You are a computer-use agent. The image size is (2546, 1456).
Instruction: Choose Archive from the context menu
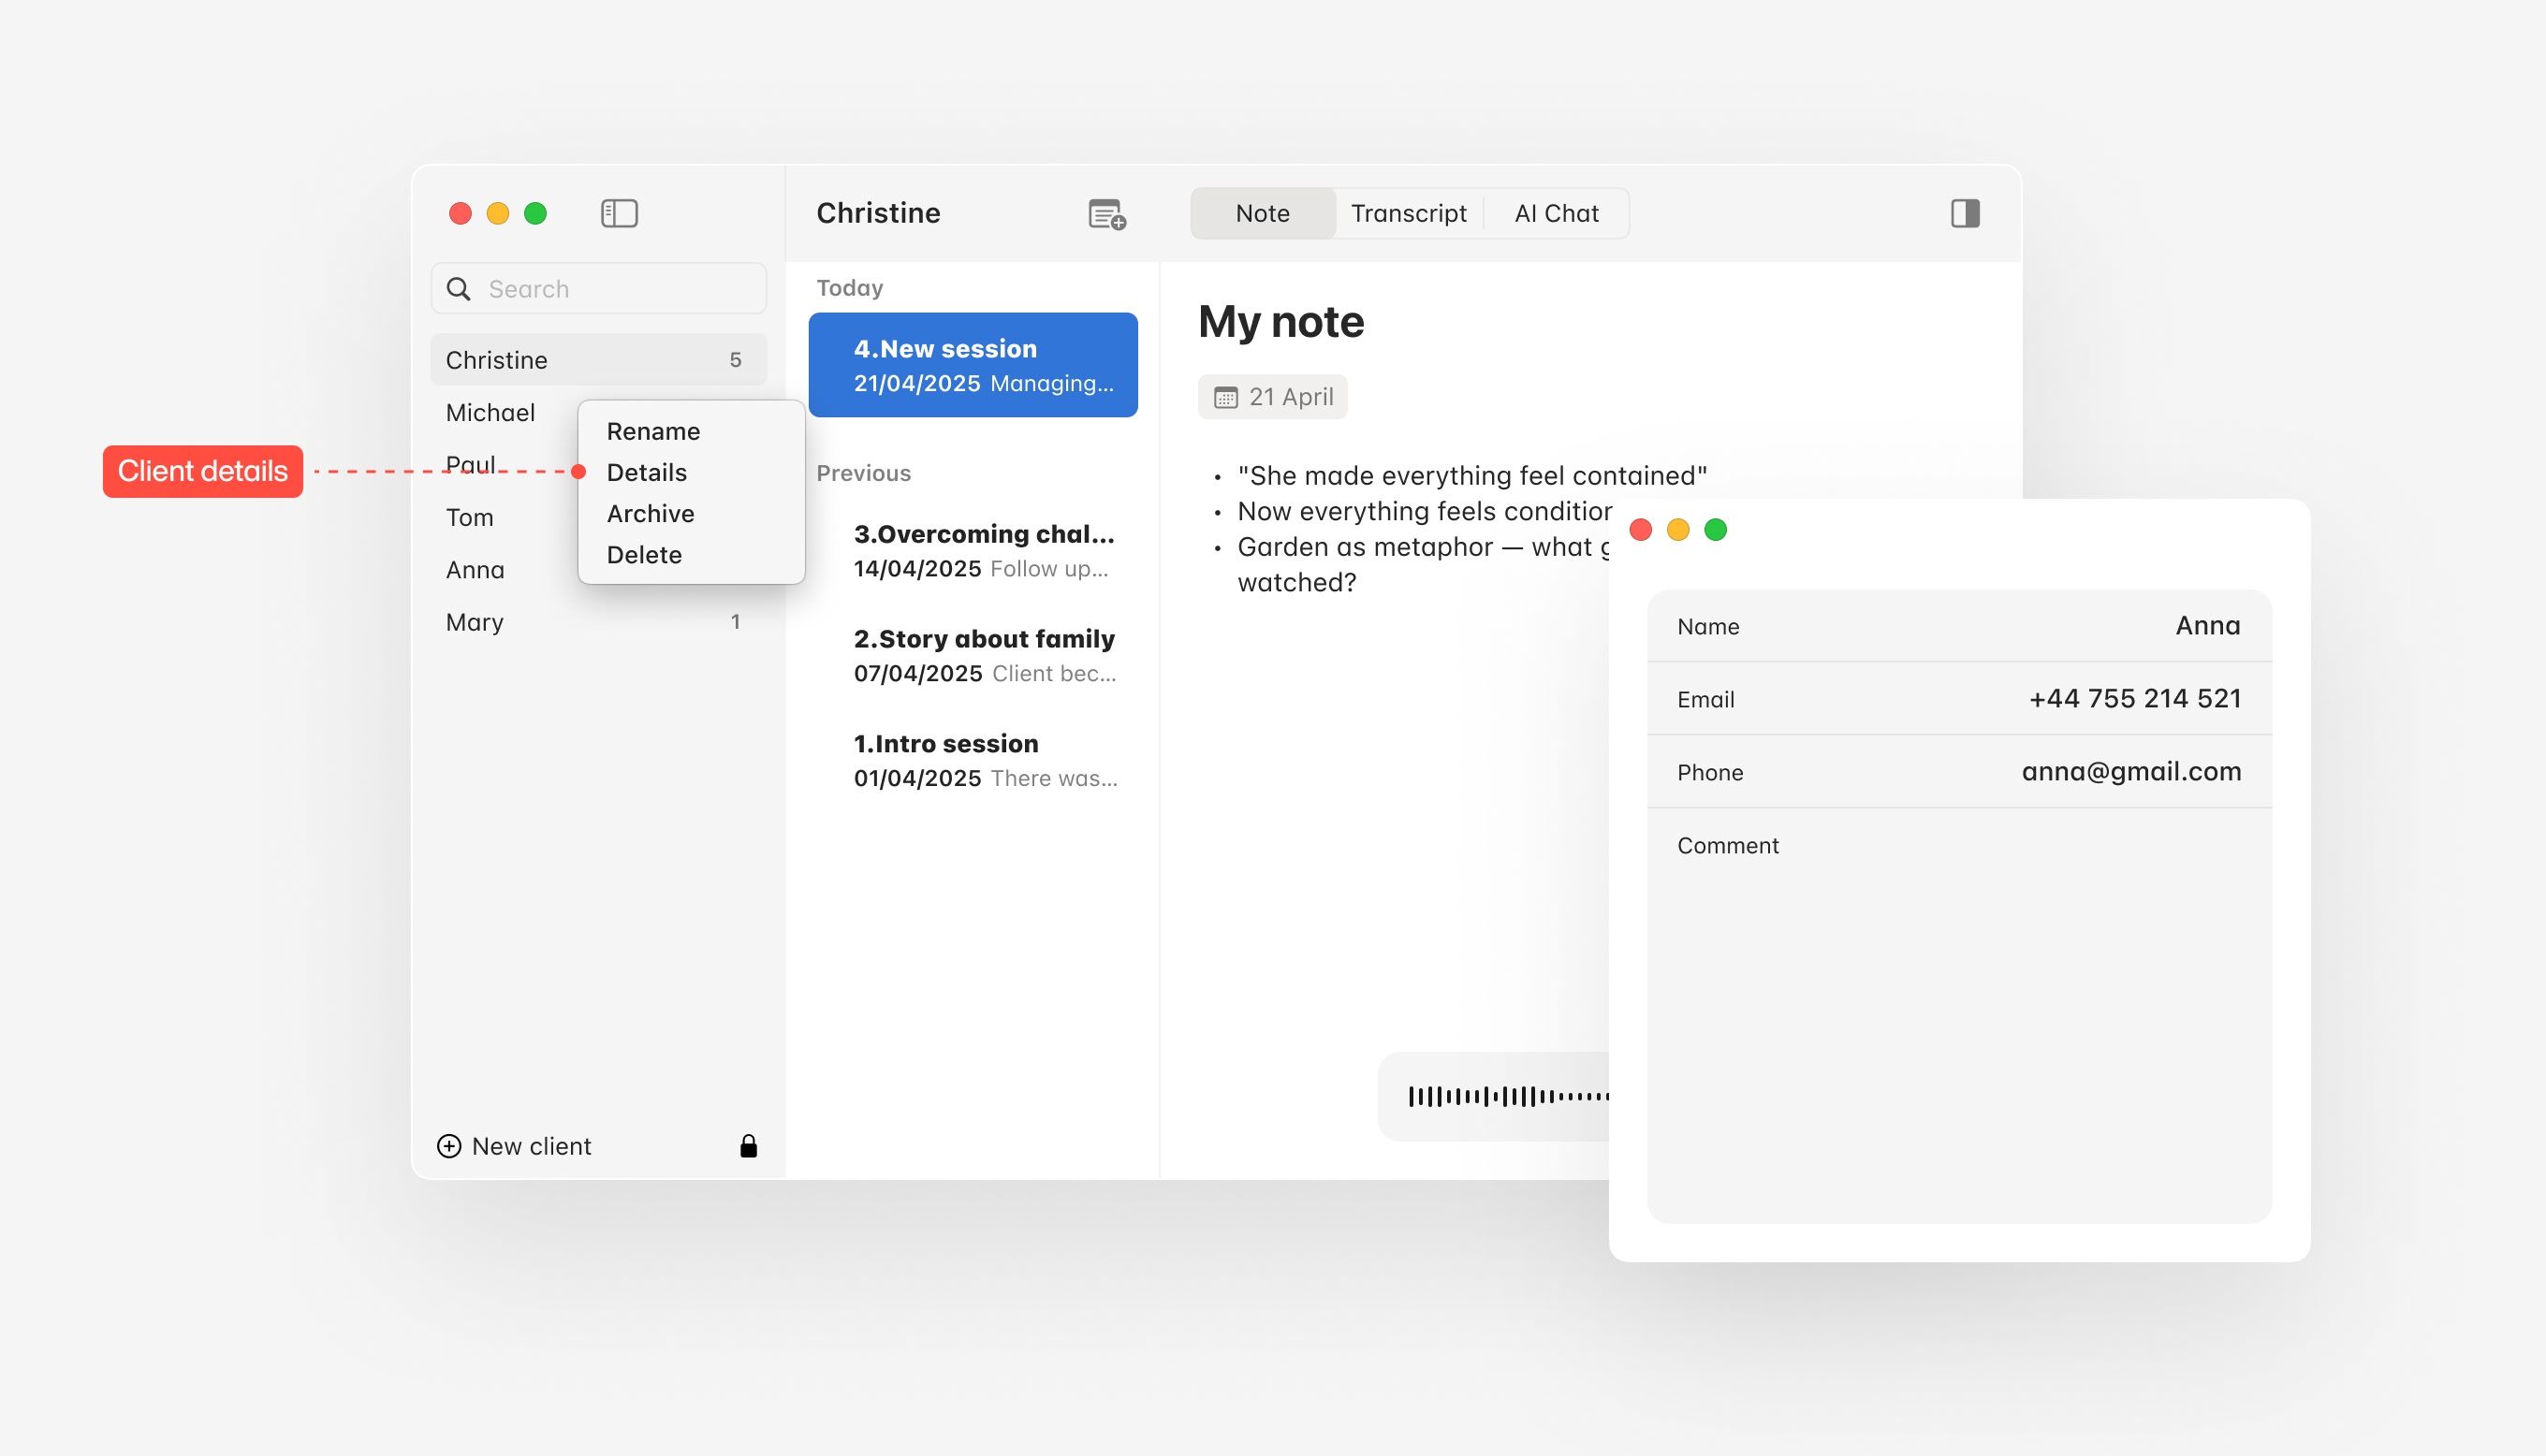(650, 513)
